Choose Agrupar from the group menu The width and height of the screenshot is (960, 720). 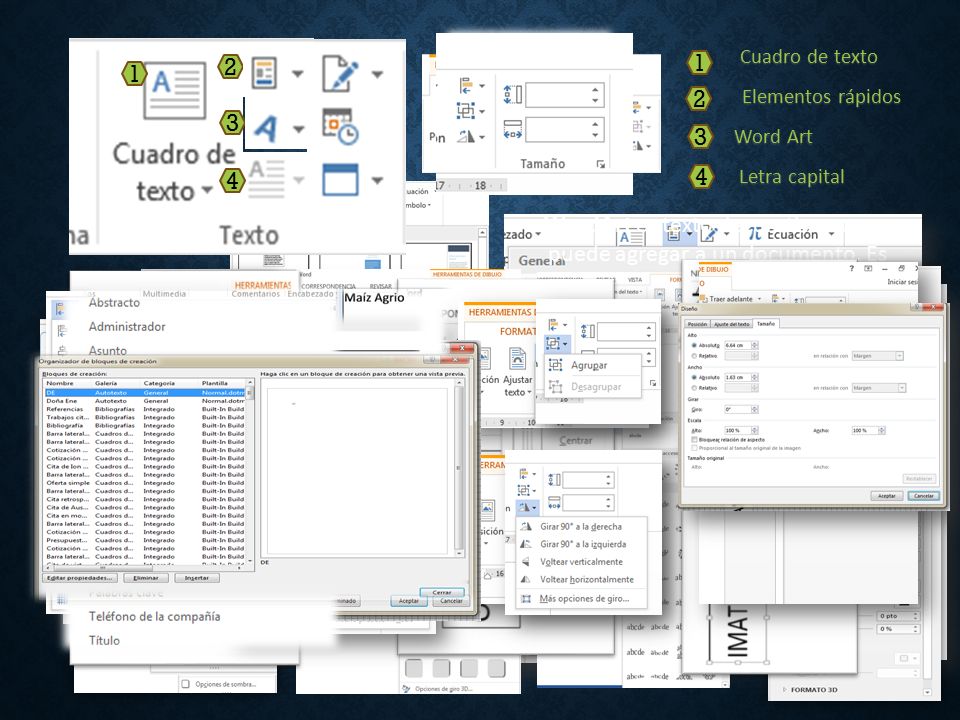pos(588,366)
